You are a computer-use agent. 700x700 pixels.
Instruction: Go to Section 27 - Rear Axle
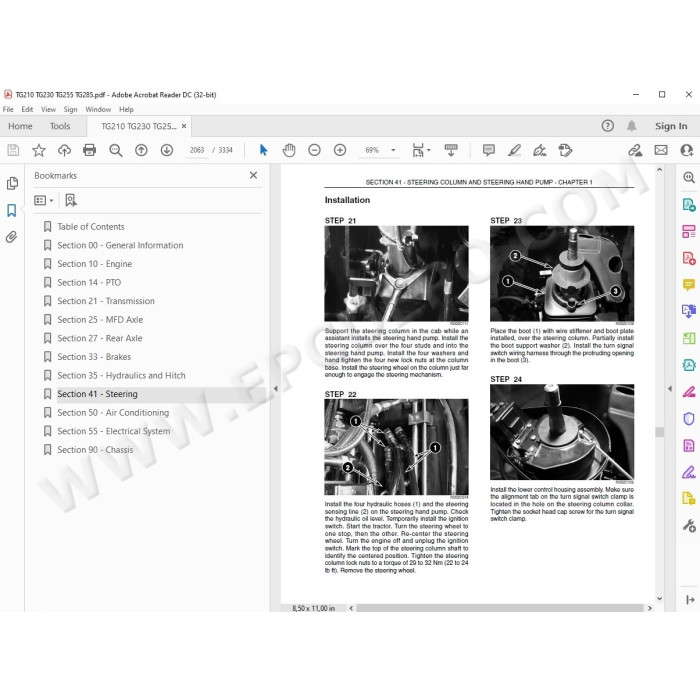(100, 338)
